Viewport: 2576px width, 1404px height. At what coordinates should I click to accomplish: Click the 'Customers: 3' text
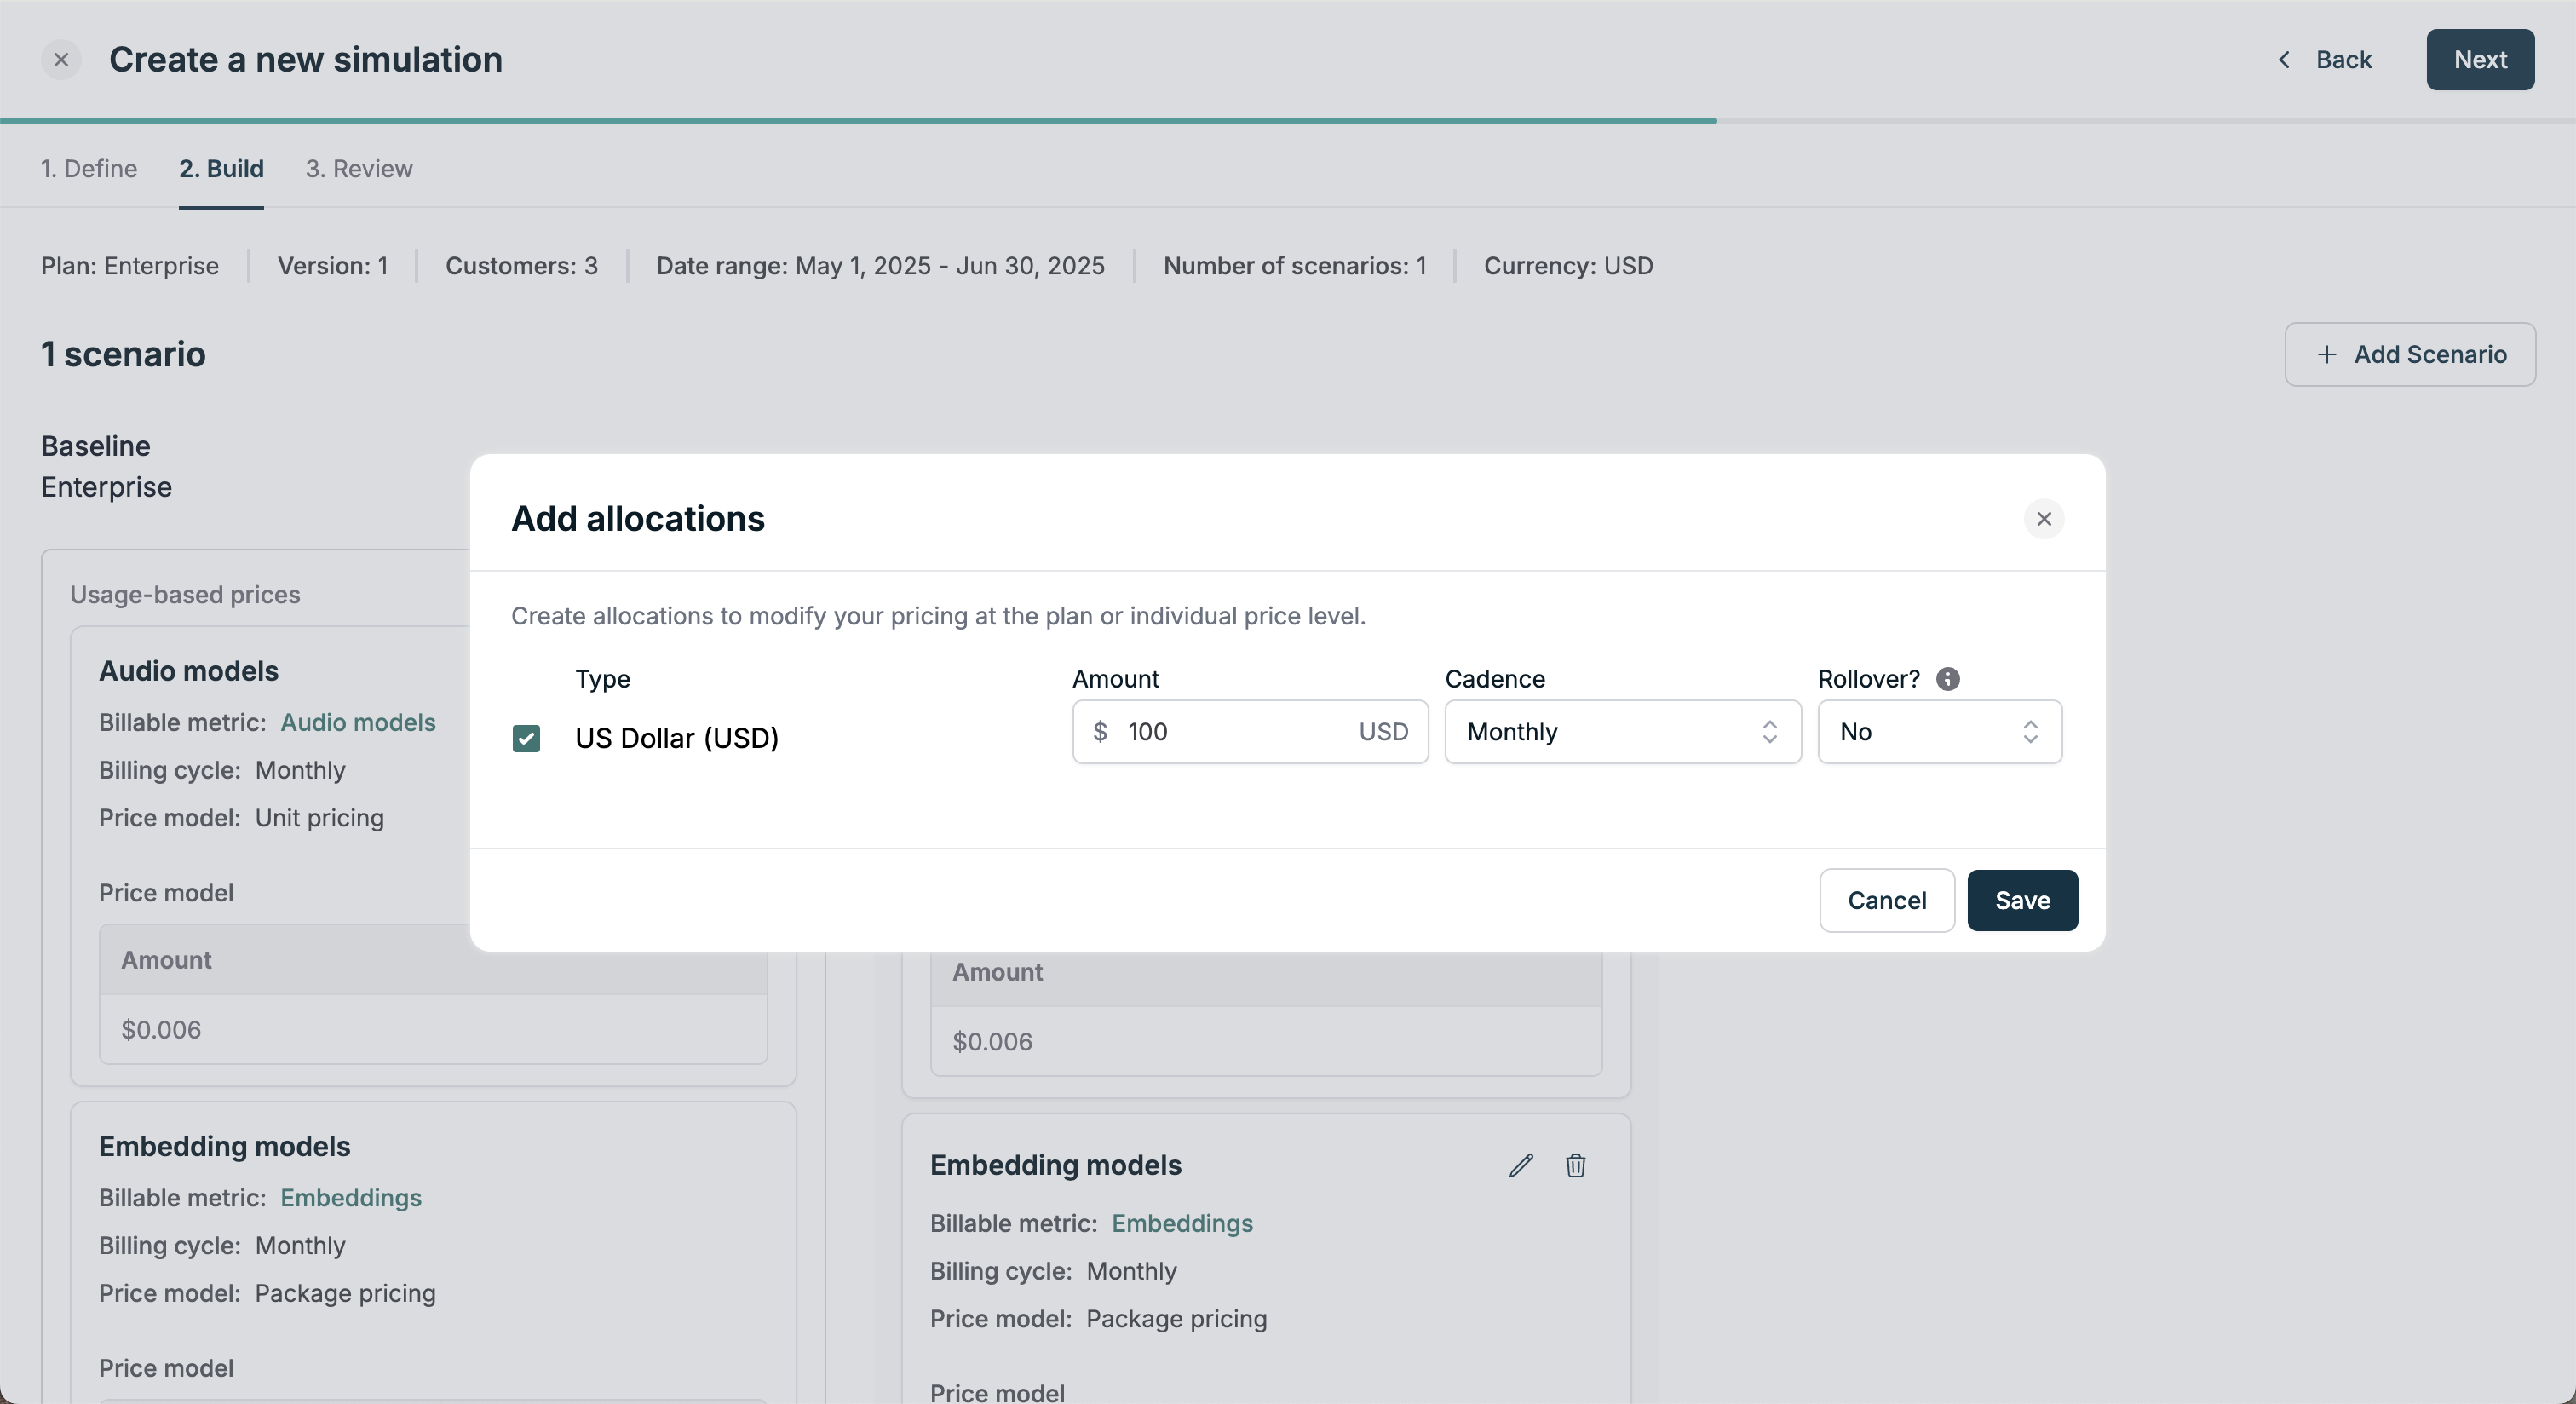pos(521,266)
